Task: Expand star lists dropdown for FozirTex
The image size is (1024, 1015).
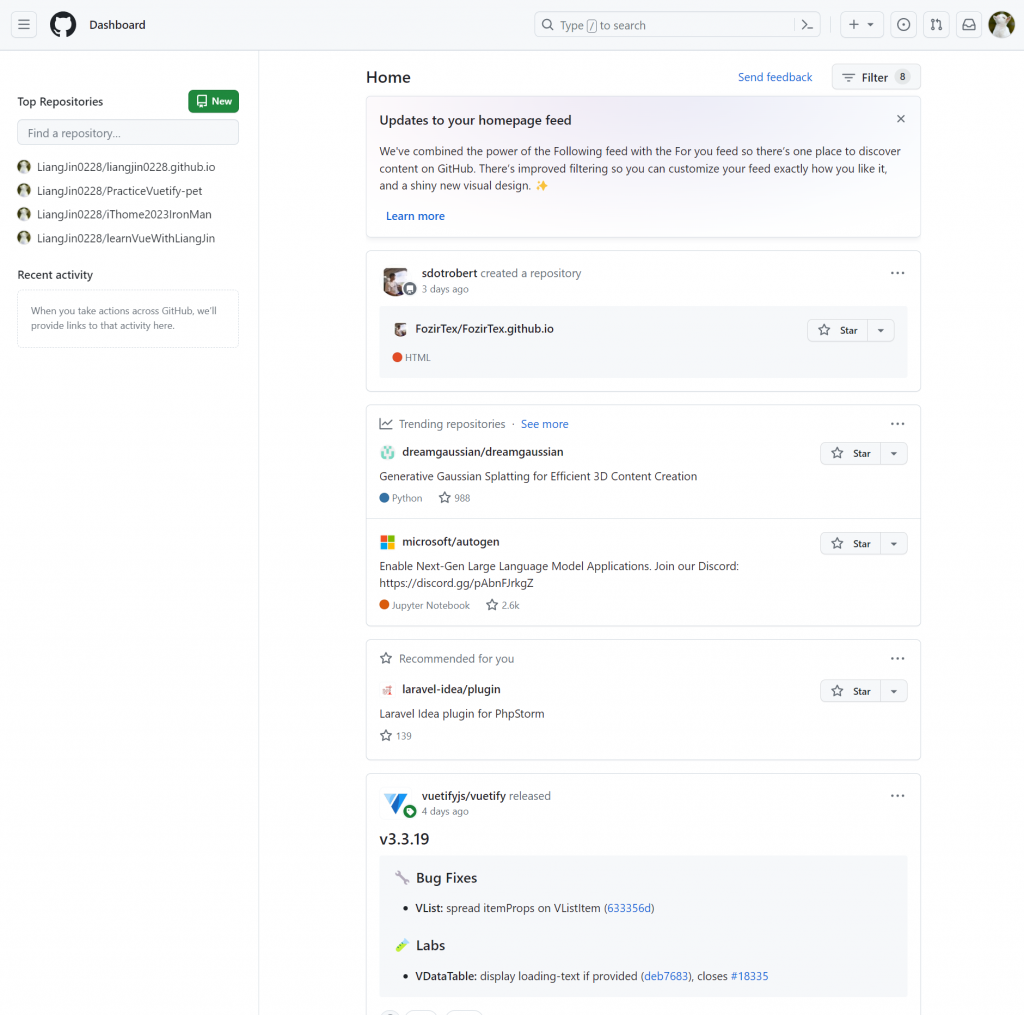Action: [880, 330]
